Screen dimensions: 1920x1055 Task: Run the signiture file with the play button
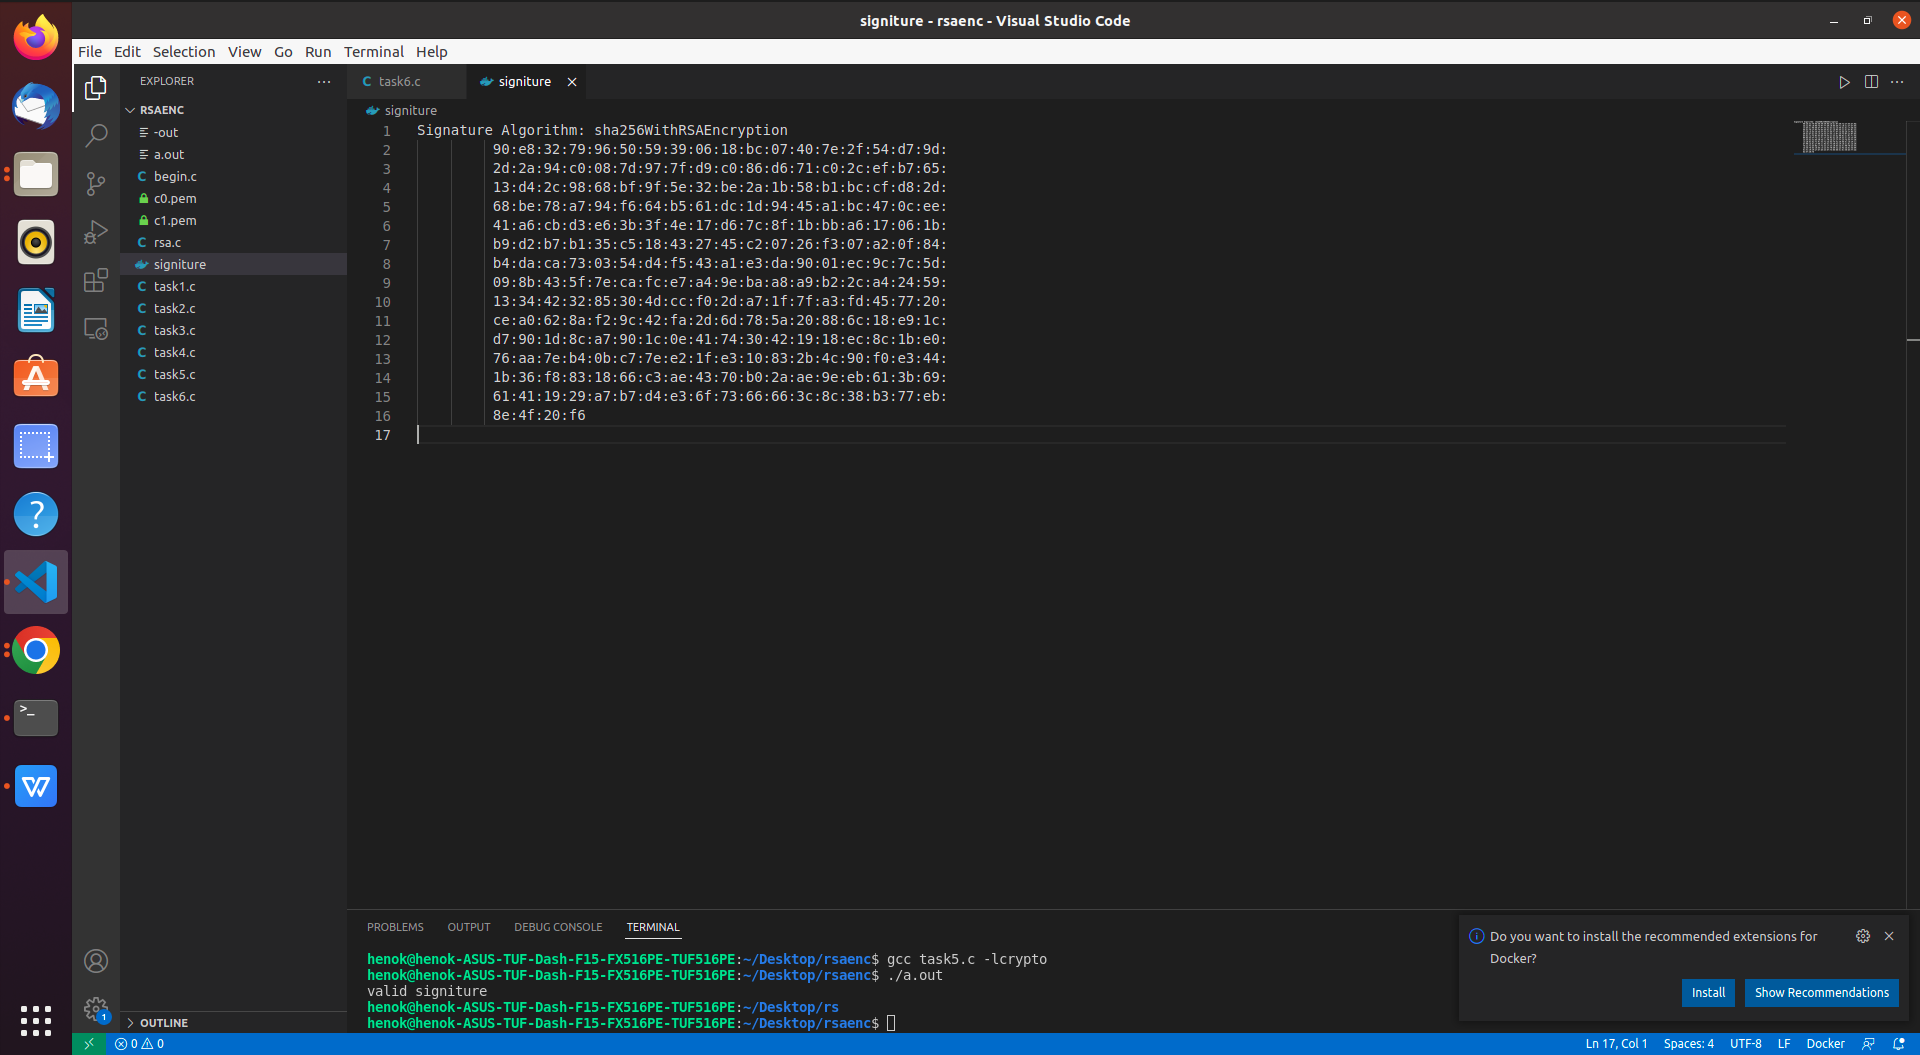[x=1844, y=83]
